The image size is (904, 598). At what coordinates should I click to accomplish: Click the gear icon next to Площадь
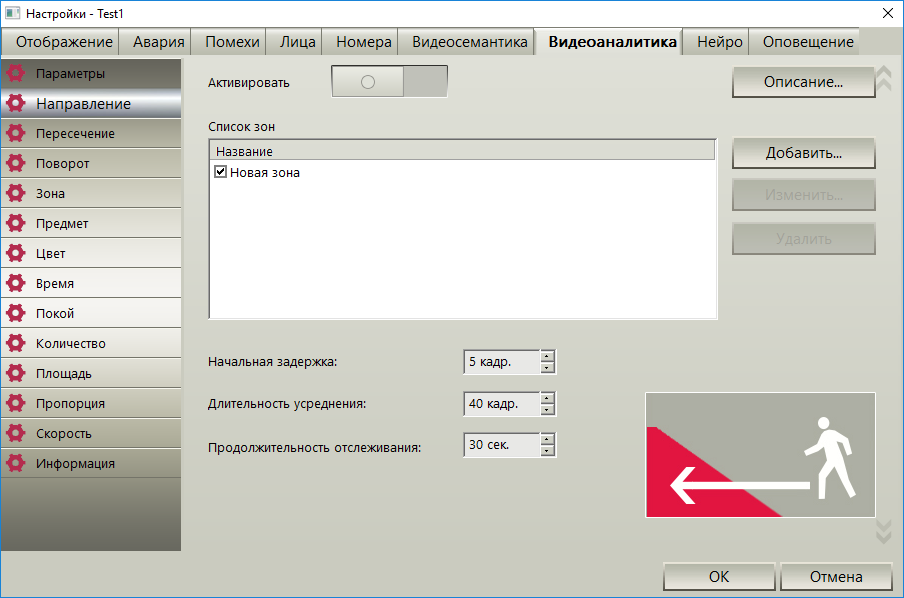[x=16, y=373]
